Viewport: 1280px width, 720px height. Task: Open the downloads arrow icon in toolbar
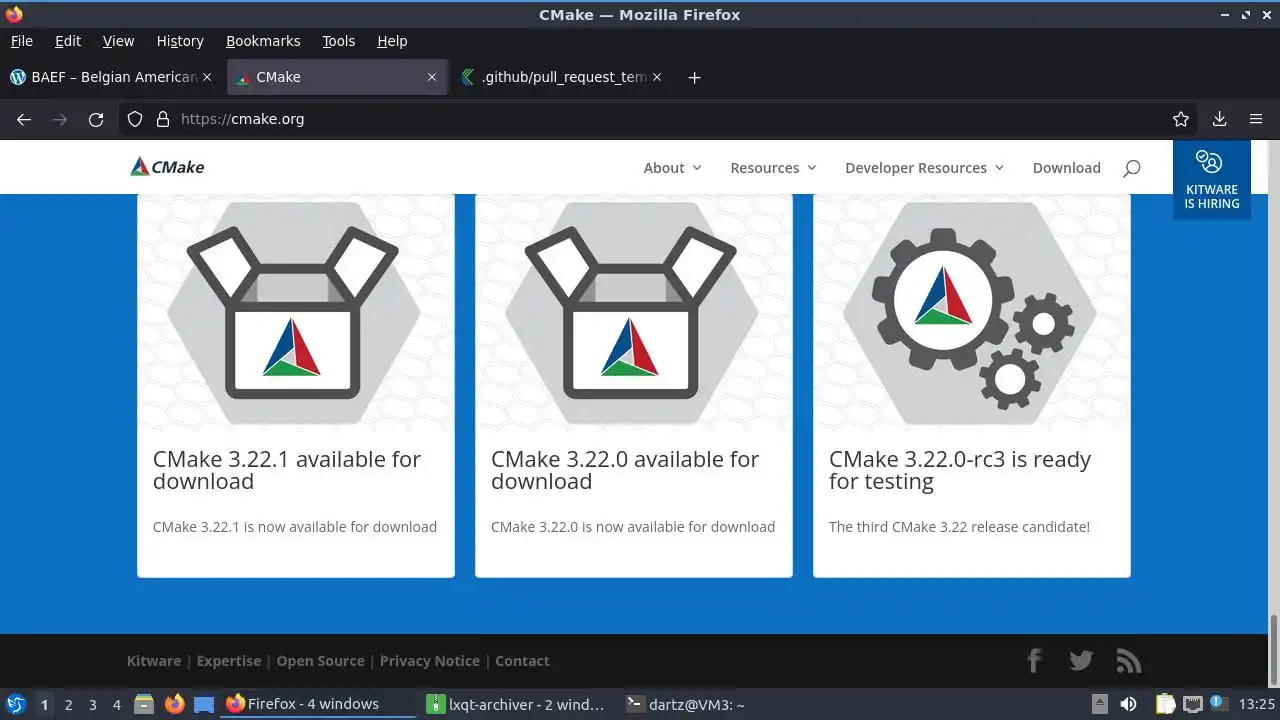(1219, 119)
